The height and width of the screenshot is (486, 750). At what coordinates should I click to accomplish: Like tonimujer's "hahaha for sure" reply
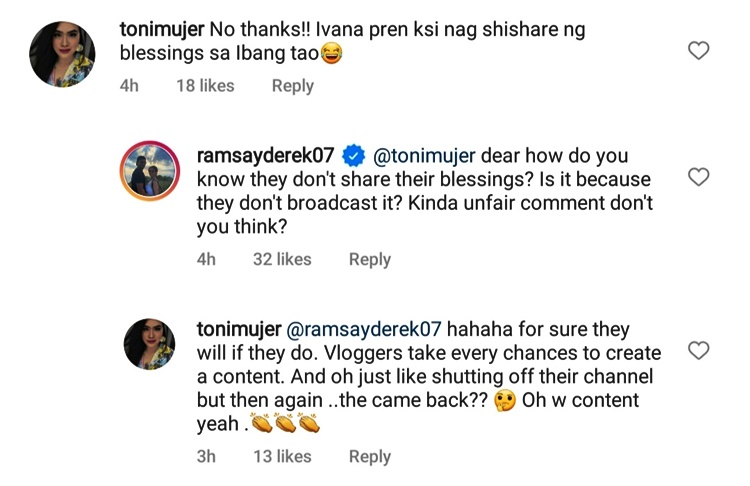[699, 350]
